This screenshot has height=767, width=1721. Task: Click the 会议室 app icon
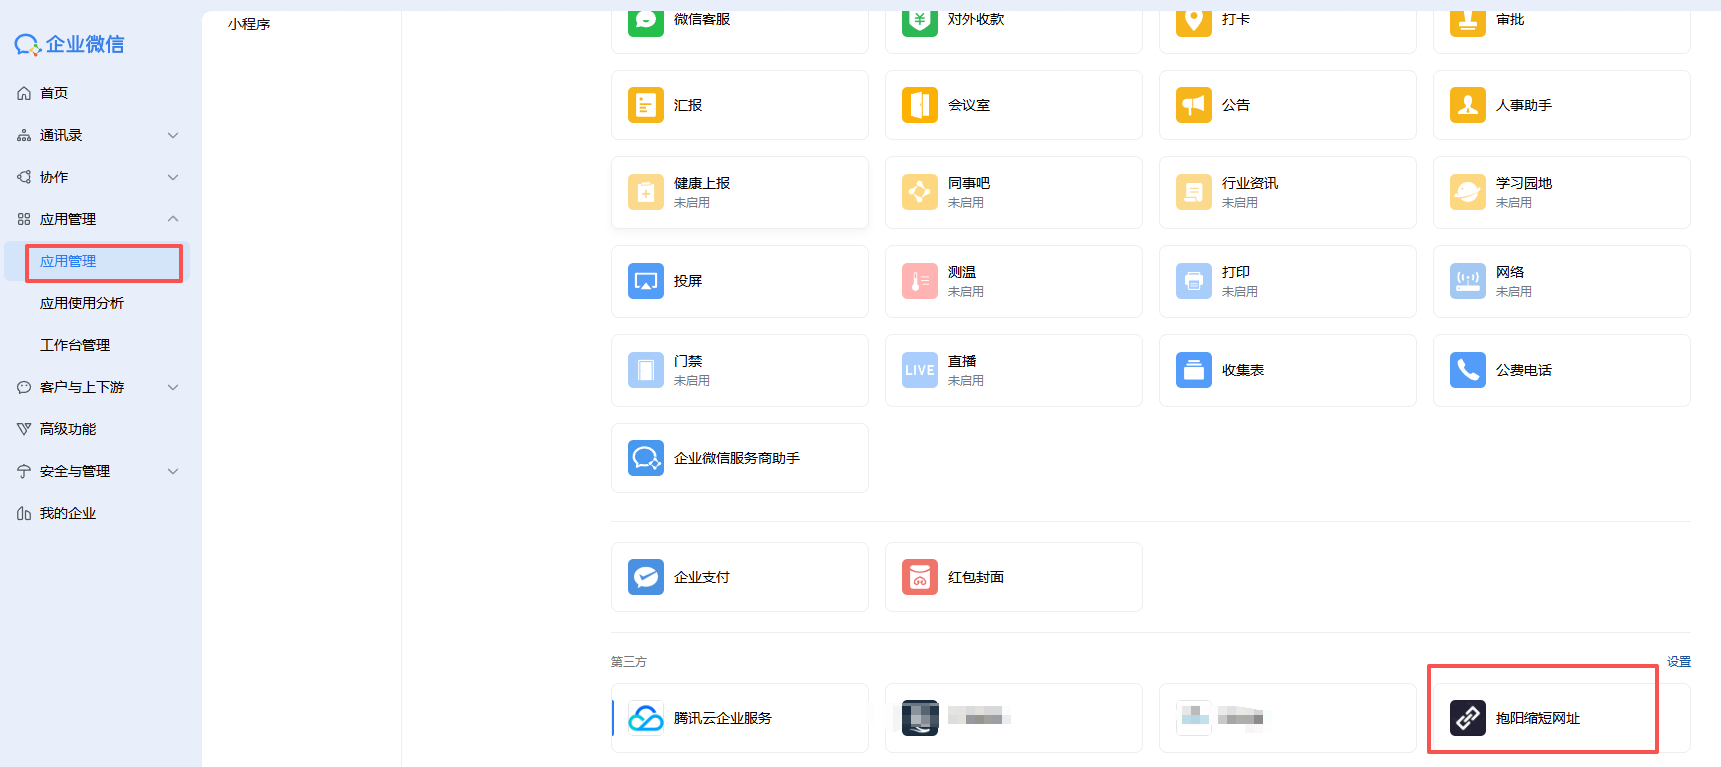(x=919, y=105)
